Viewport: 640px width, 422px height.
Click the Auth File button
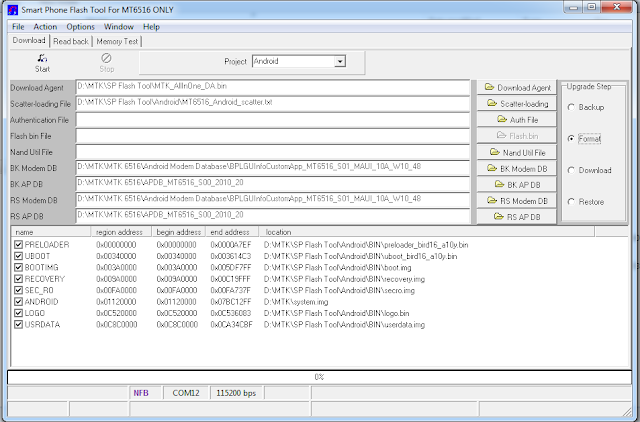[517, 120]
